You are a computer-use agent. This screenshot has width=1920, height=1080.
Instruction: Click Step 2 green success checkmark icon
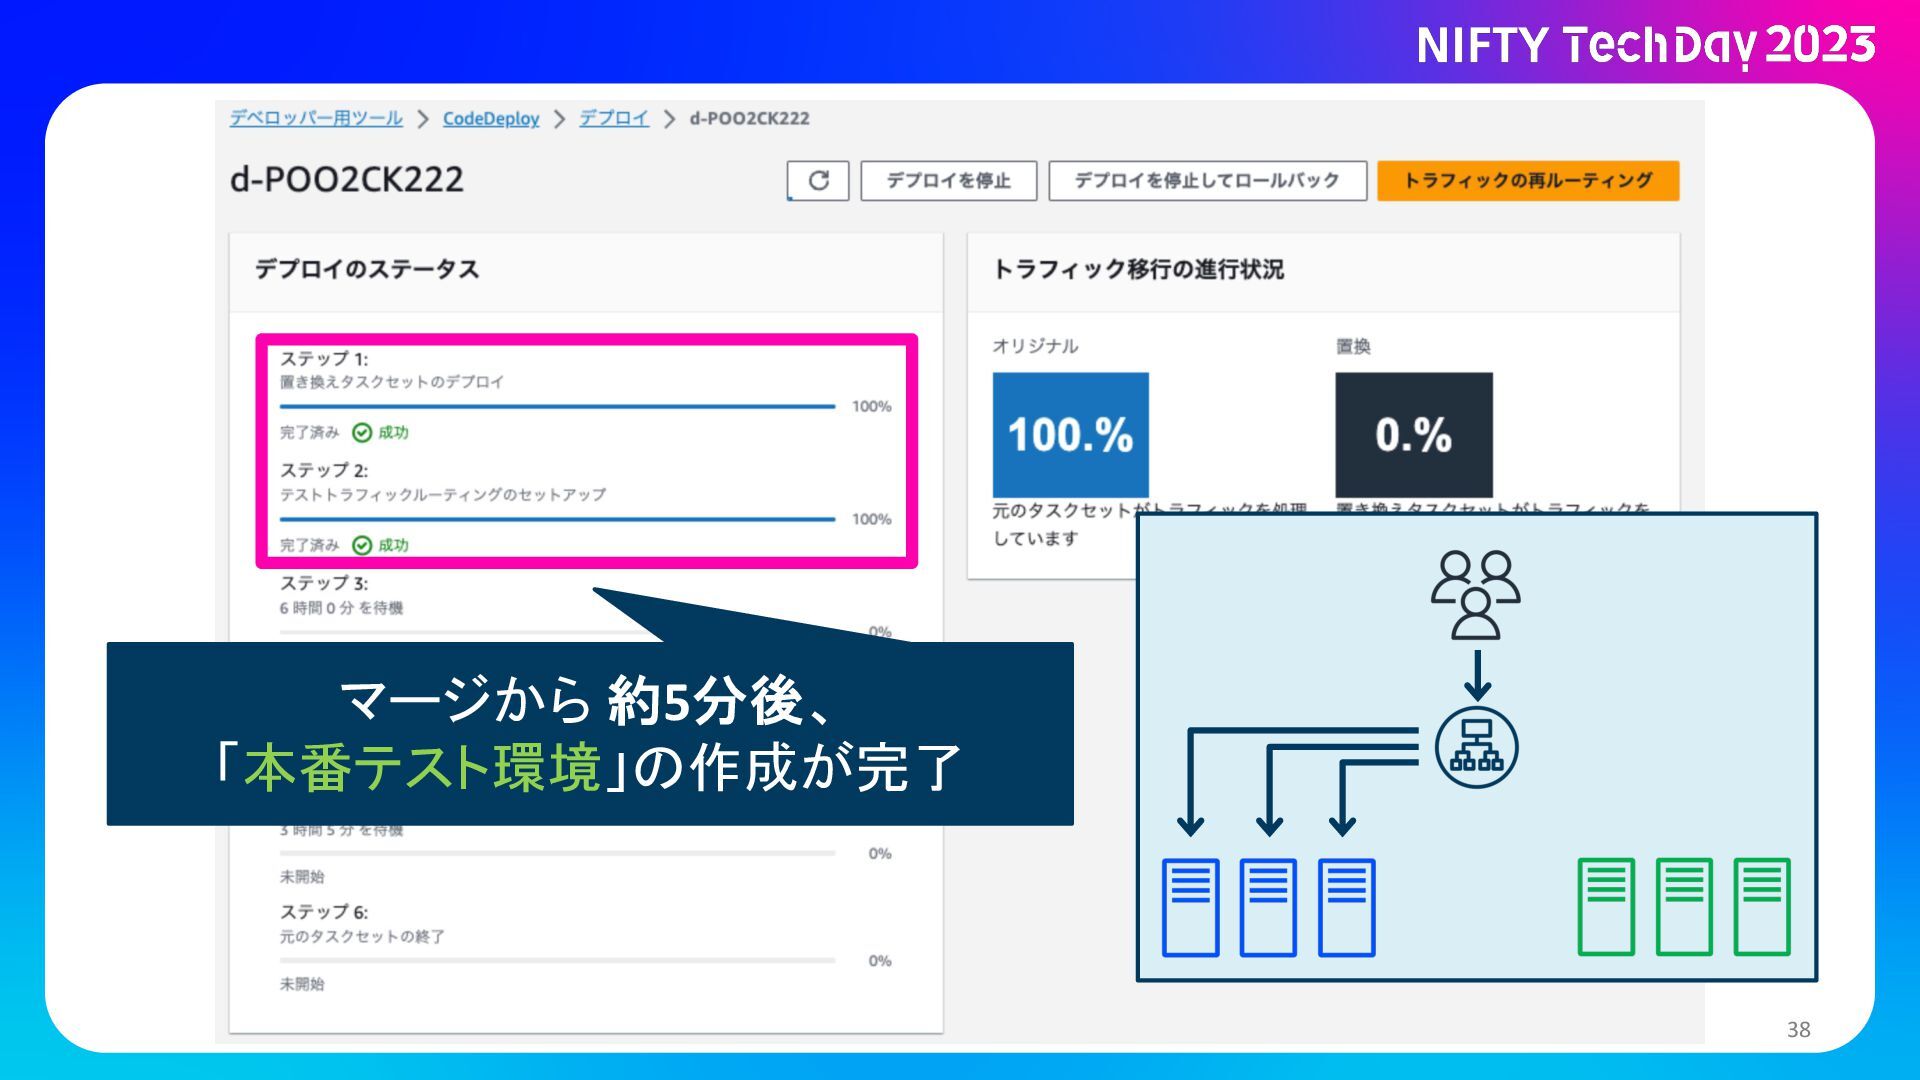point(362,545)
